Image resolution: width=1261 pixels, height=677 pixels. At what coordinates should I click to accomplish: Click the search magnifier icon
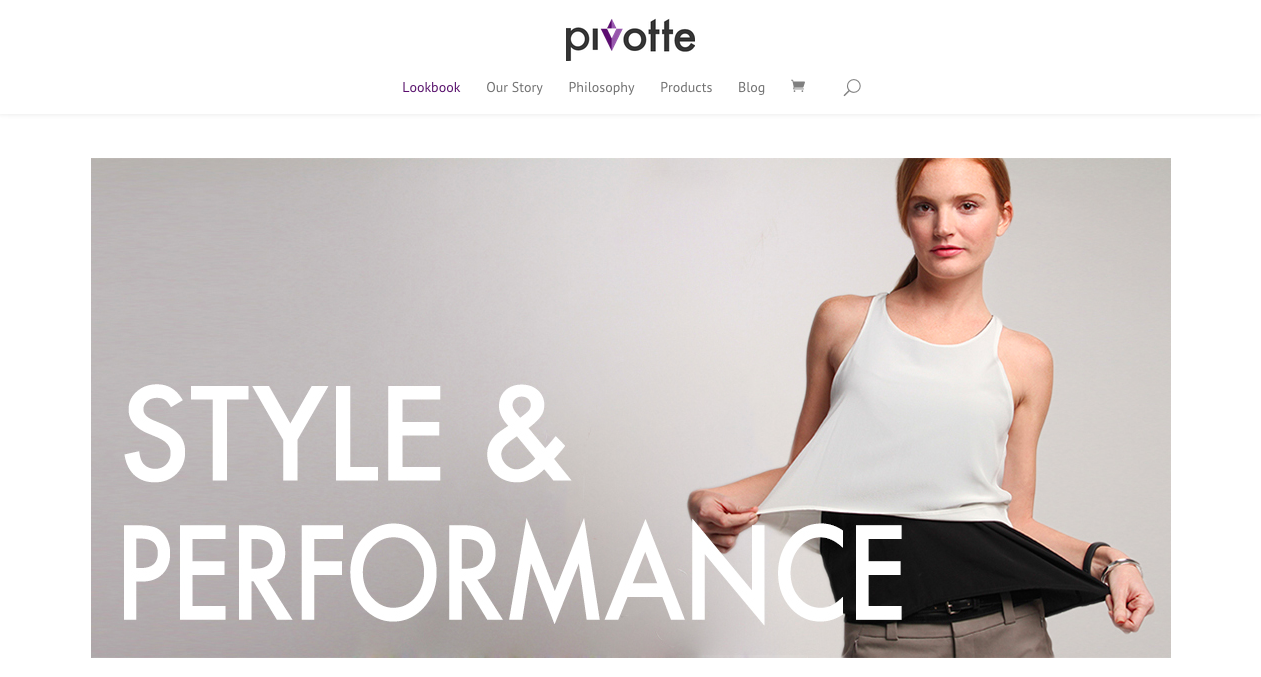[852, 88]
